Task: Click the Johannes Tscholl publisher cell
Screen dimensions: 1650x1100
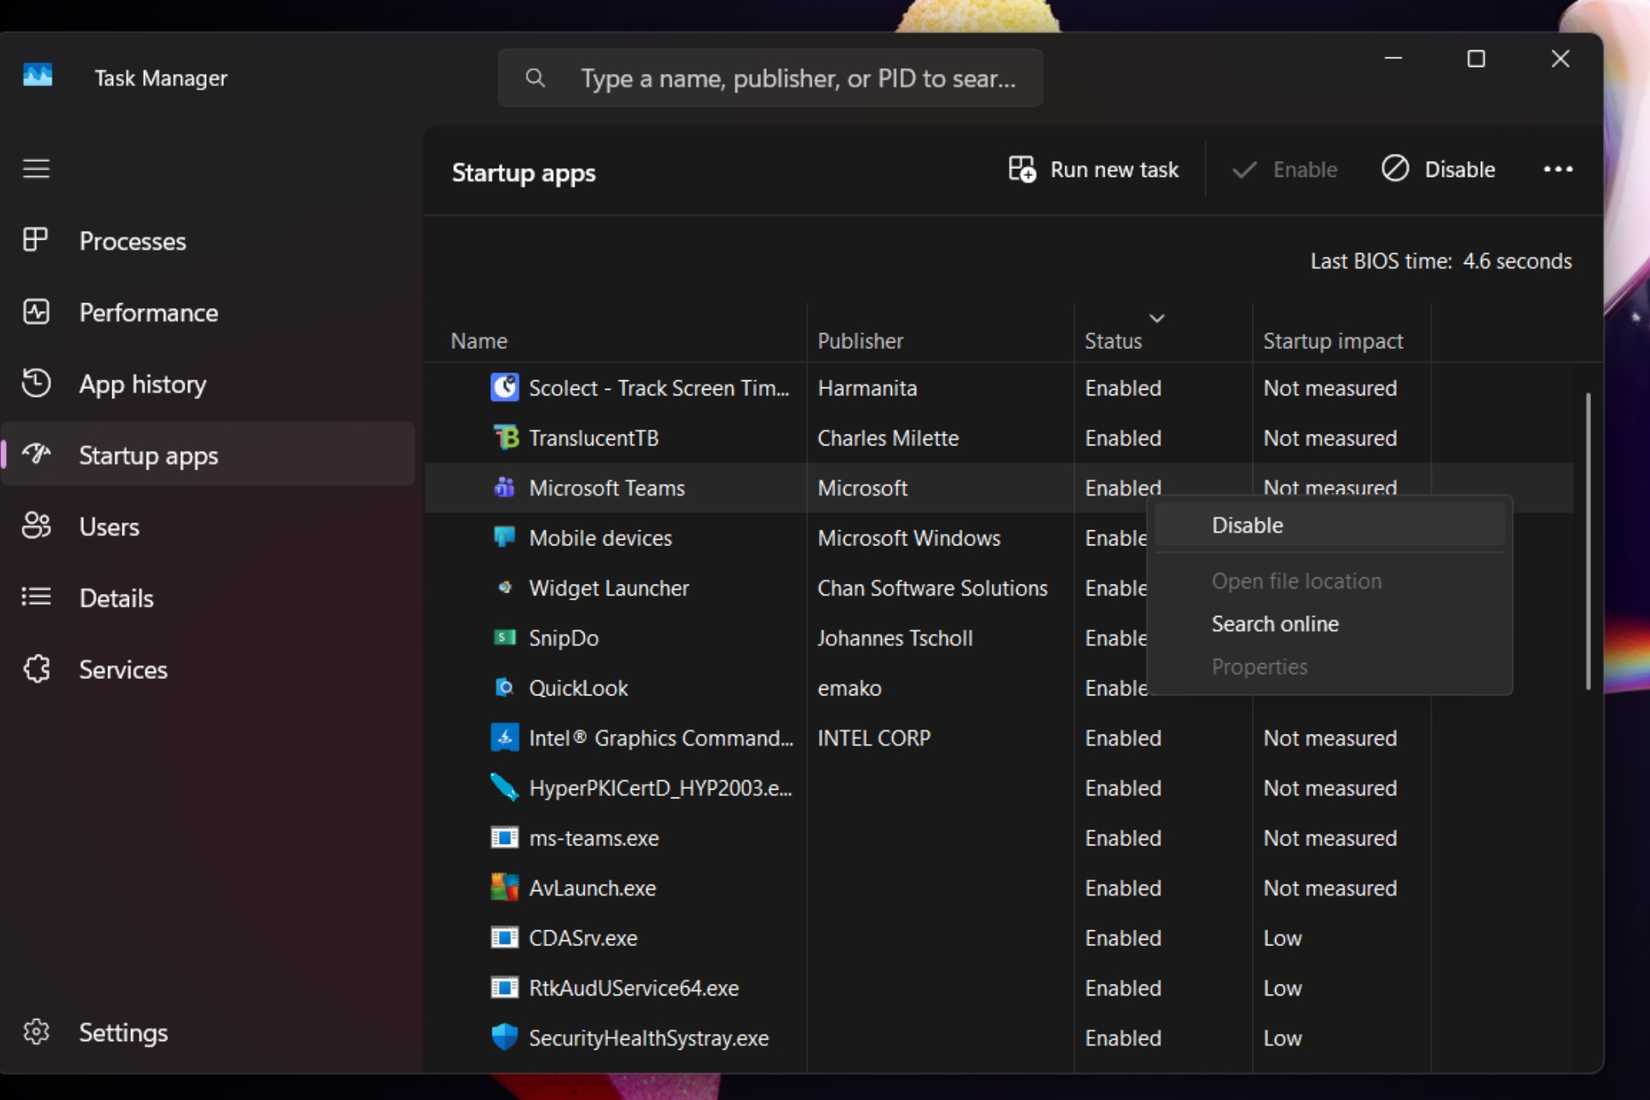Action: tap(895, 638)
